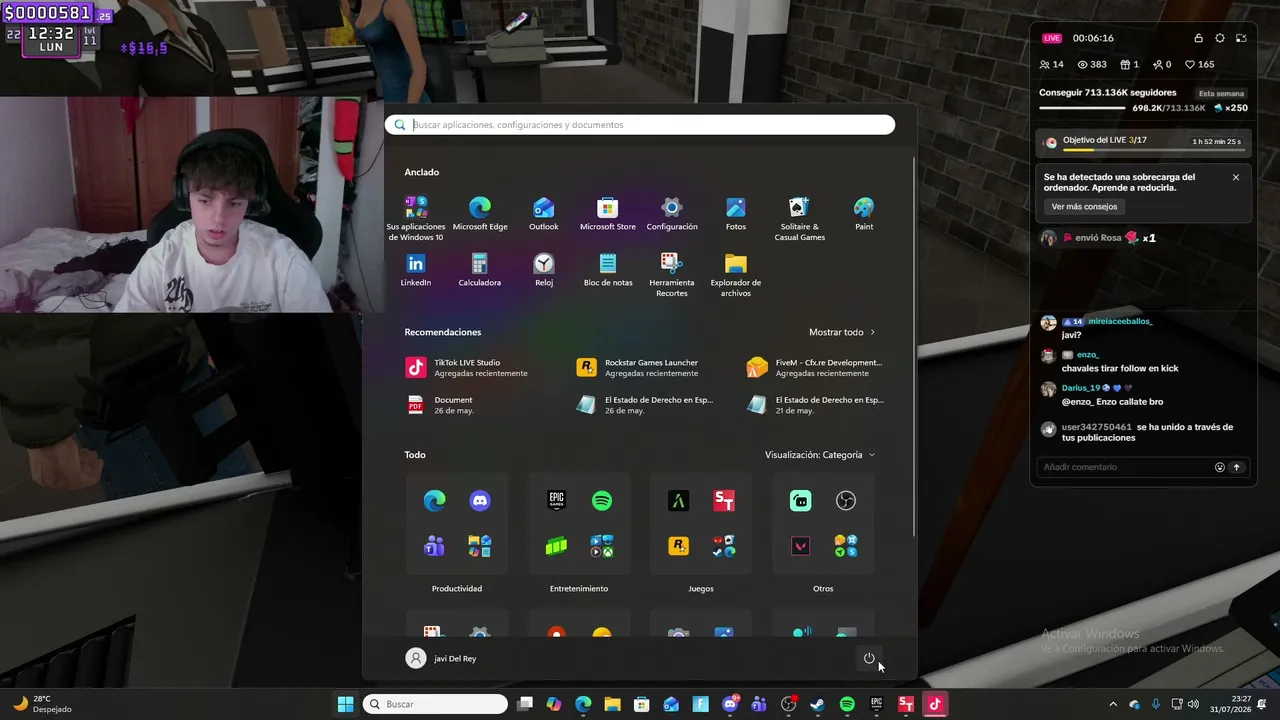Viewport: 1280px width, 720px height.
Task: Open Spotify from the taskbar
Action: tap(847, 704)
